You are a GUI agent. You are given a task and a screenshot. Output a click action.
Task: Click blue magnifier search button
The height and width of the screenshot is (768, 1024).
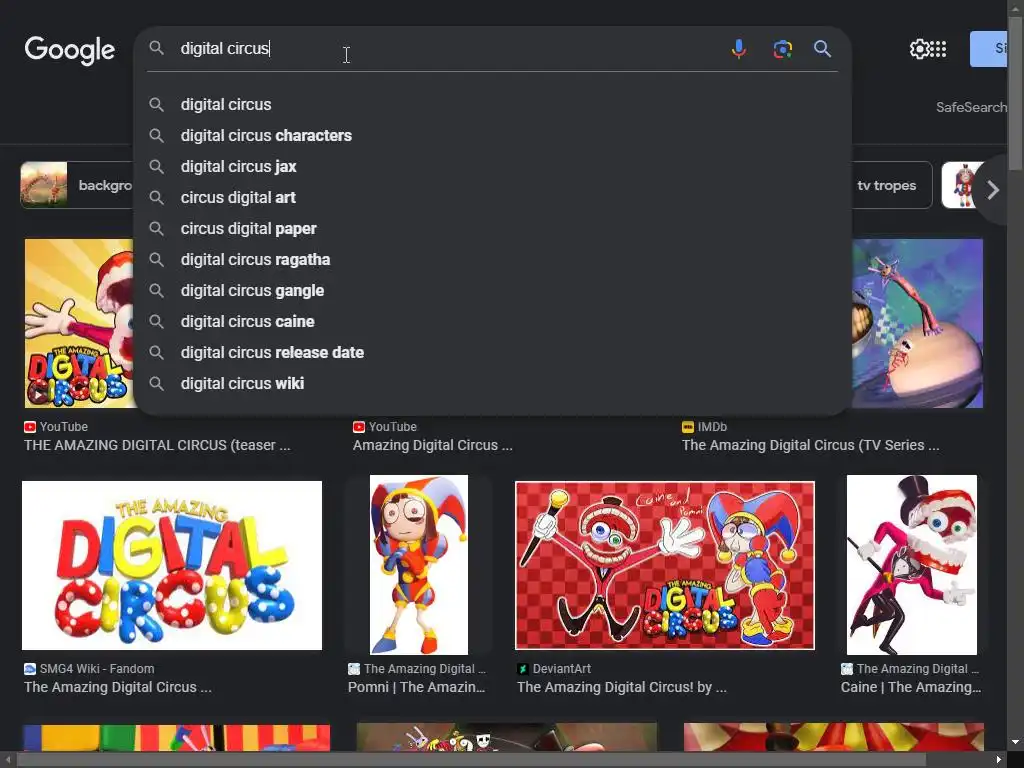[x=822, y=49]
